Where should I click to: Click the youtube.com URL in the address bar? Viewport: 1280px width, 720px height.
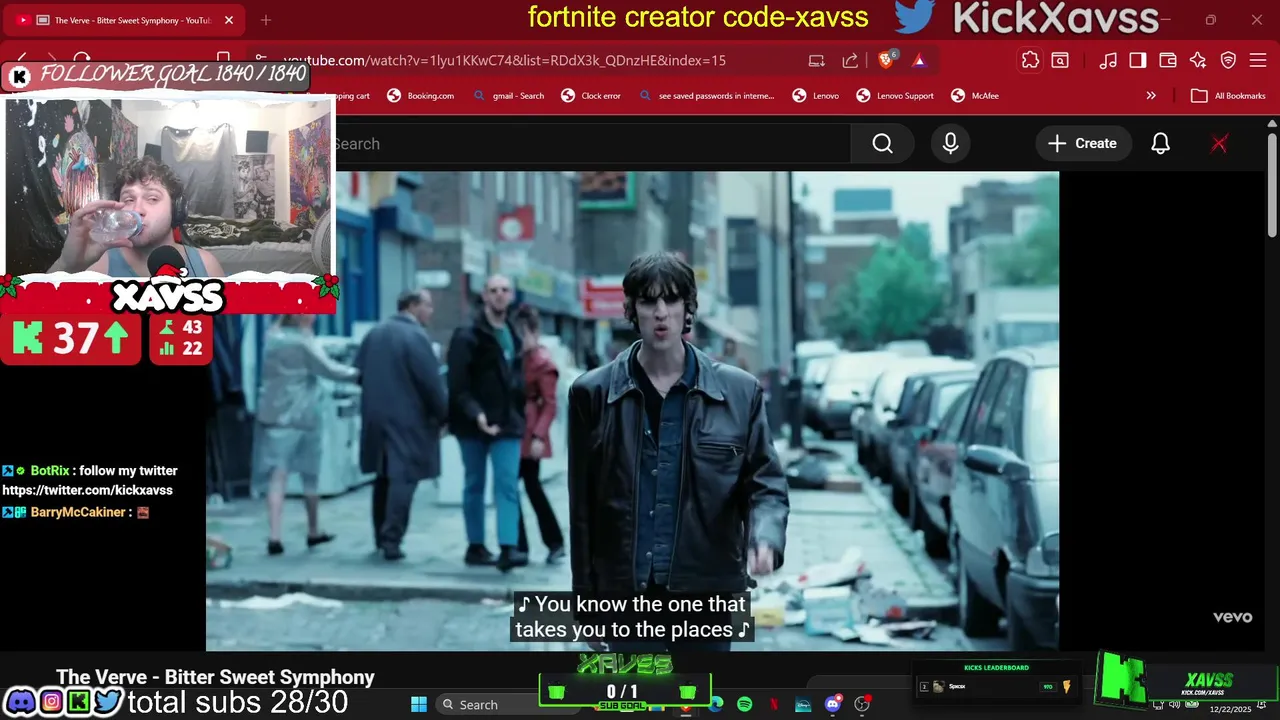(x=504, y=60)
